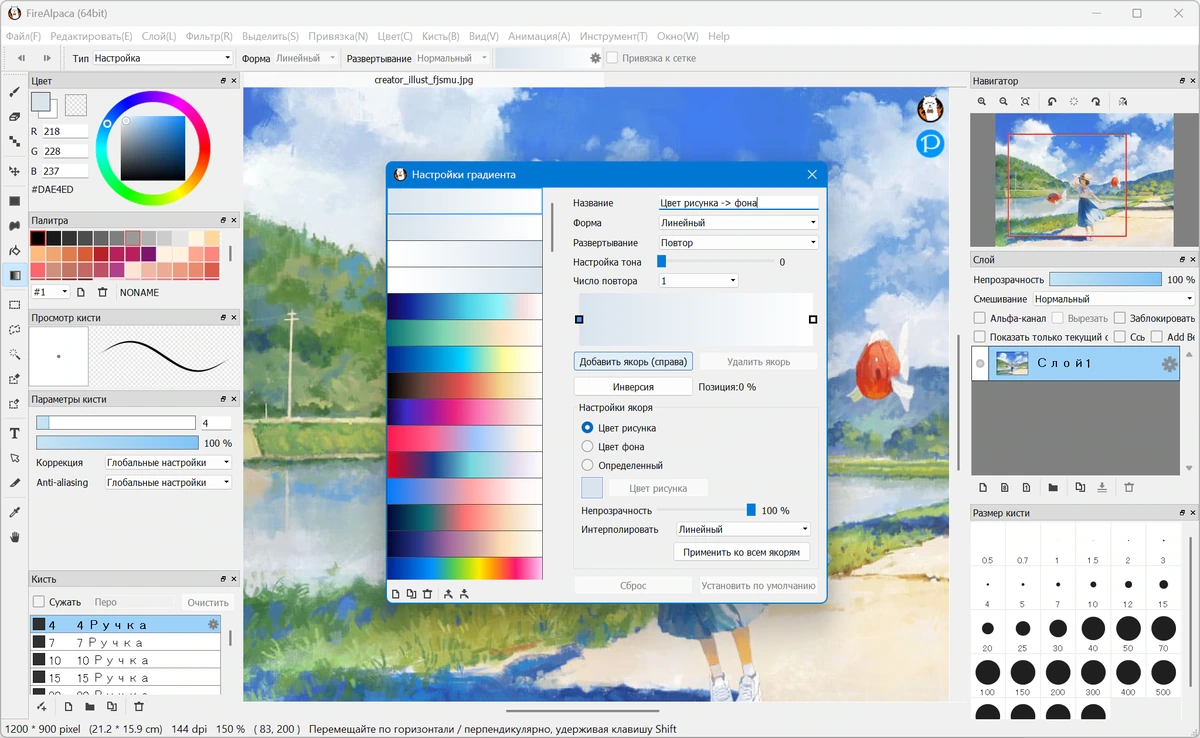Click Установить по умолчанию button
Screen dimensions: 1200x738
pos(758,585)
